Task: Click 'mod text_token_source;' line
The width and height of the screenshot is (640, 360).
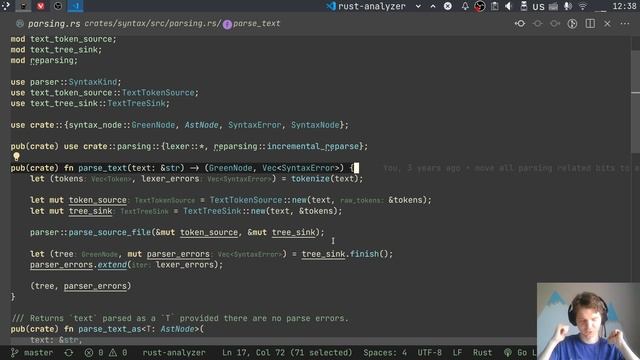Action: point(64,39)
